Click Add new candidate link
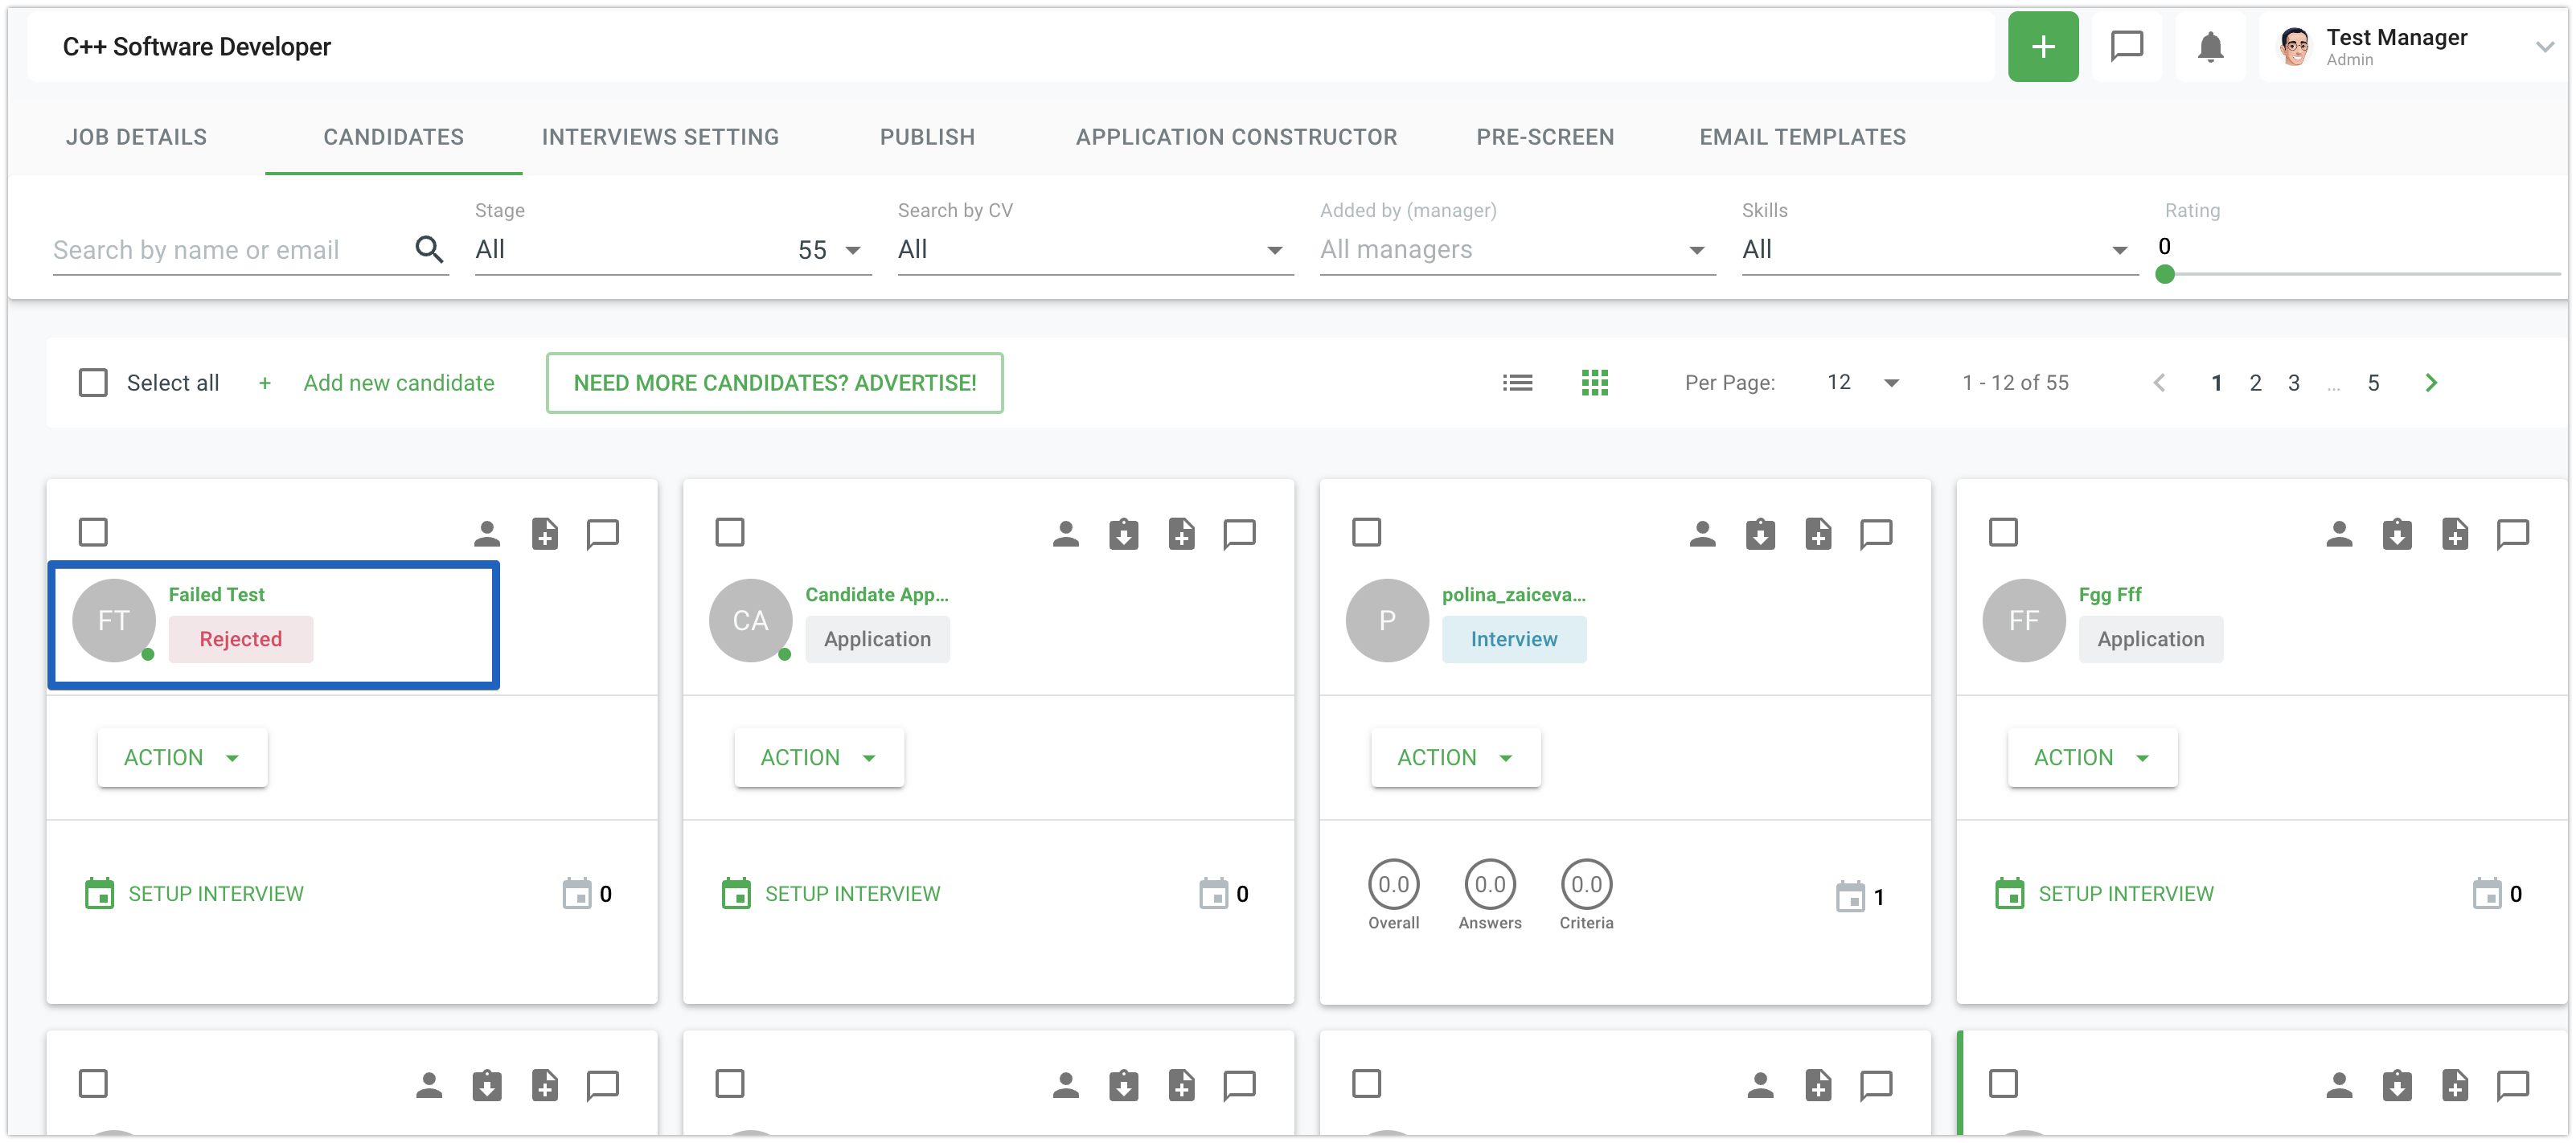The width and height of the screenshot is (2576, 1143). pos(398,383)
